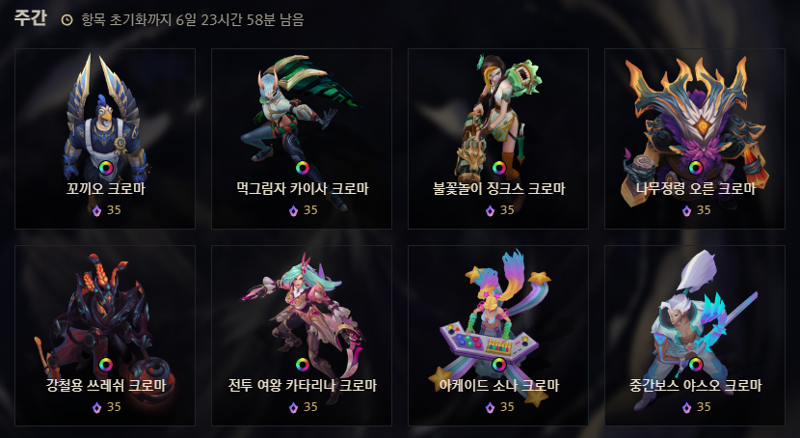This screenshot has height=438, width=800.
Task: Select the 아케이드 소나 keyboard artwork
Action: pyautogui.click(x=487, y=343)
